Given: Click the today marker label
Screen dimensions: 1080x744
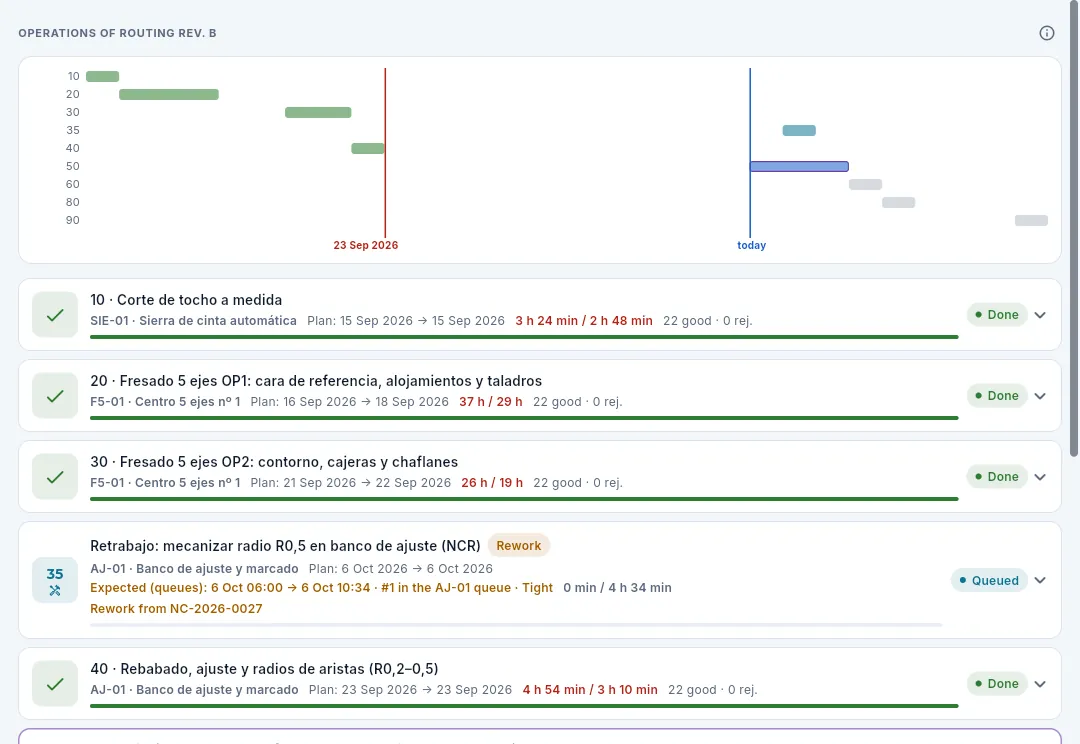Looking at the screenshot, I should point(751,245).
